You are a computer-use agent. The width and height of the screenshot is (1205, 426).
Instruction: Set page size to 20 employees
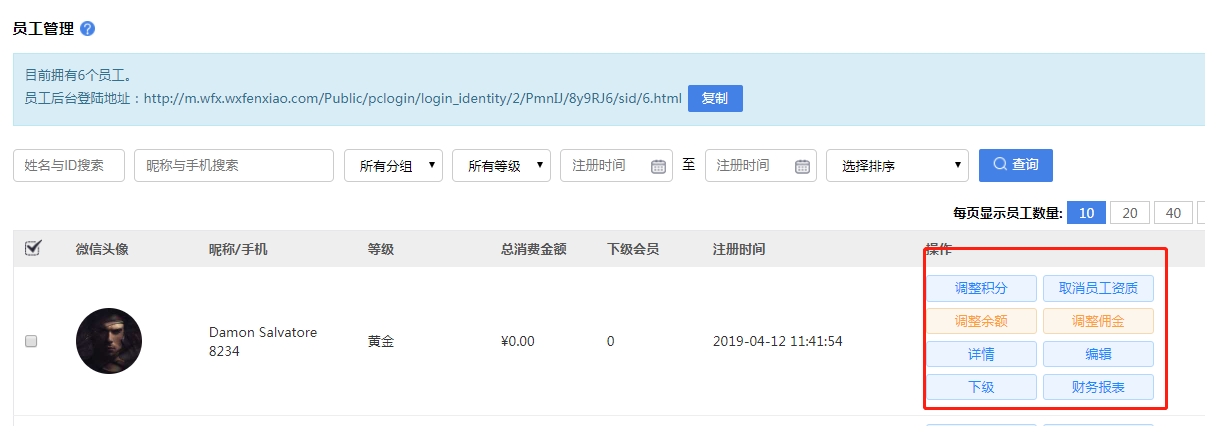pos(1129,213)
